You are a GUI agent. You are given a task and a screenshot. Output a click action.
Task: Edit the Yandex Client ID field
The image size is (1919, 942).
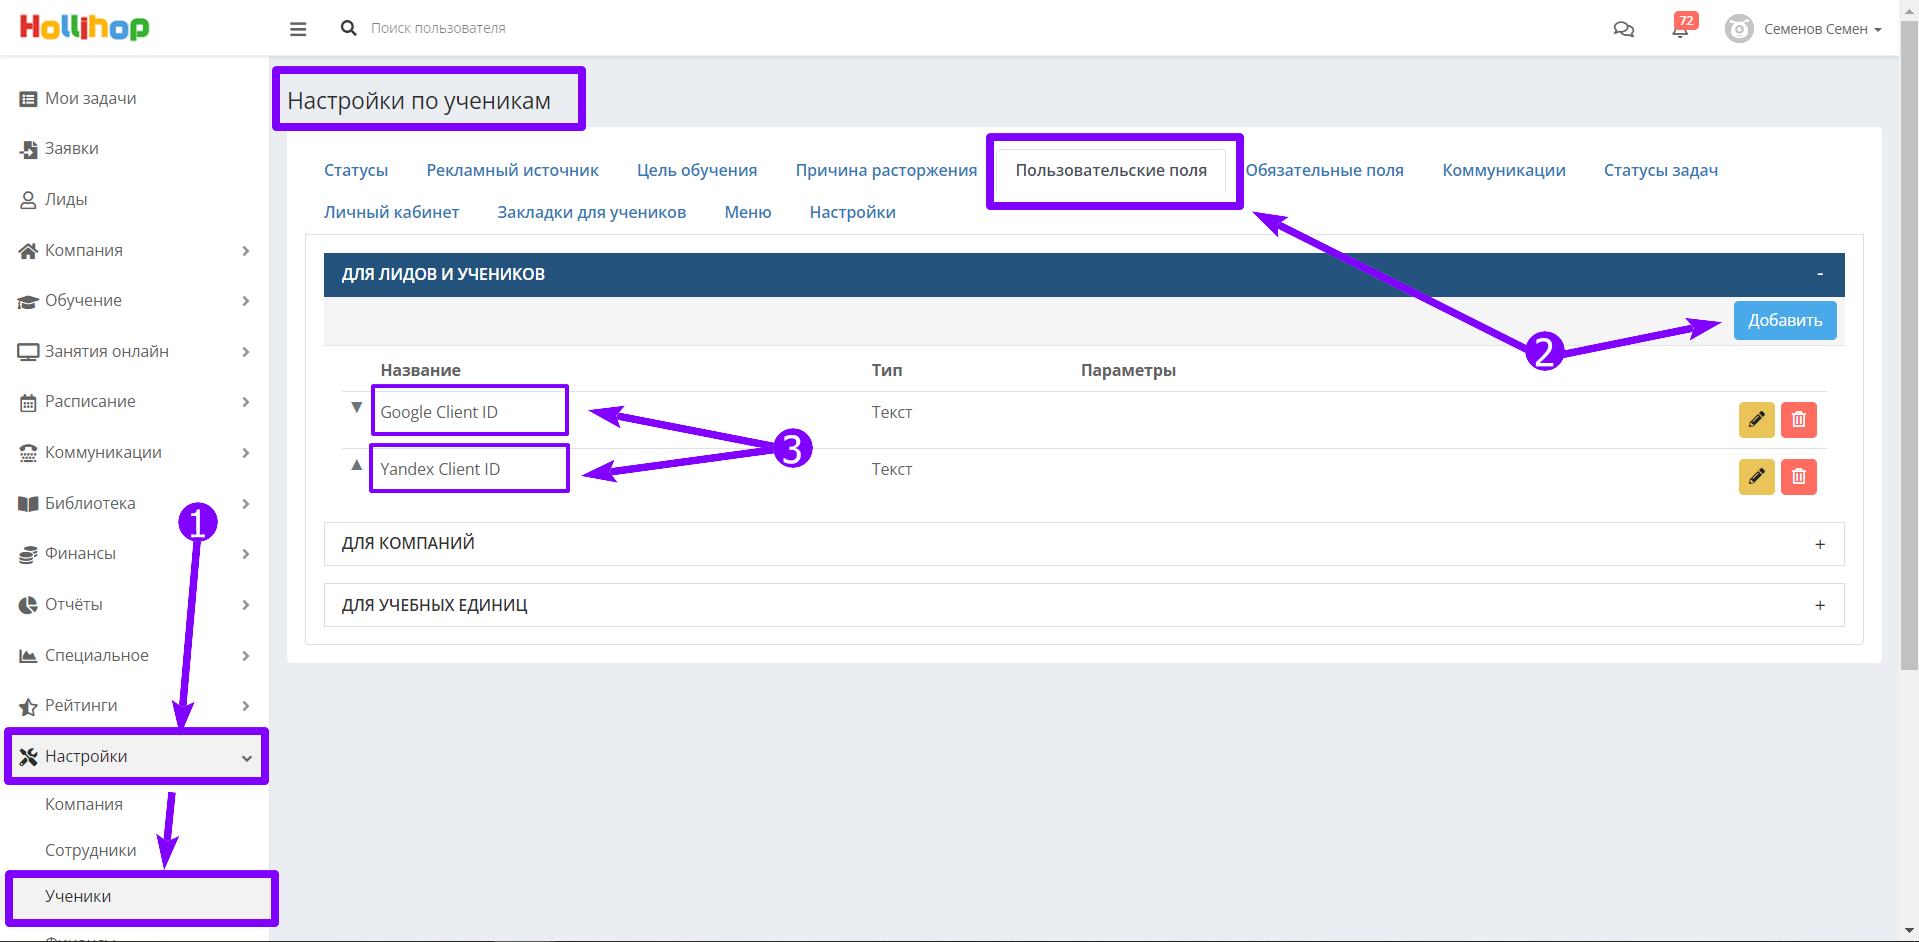[1756, 477]
